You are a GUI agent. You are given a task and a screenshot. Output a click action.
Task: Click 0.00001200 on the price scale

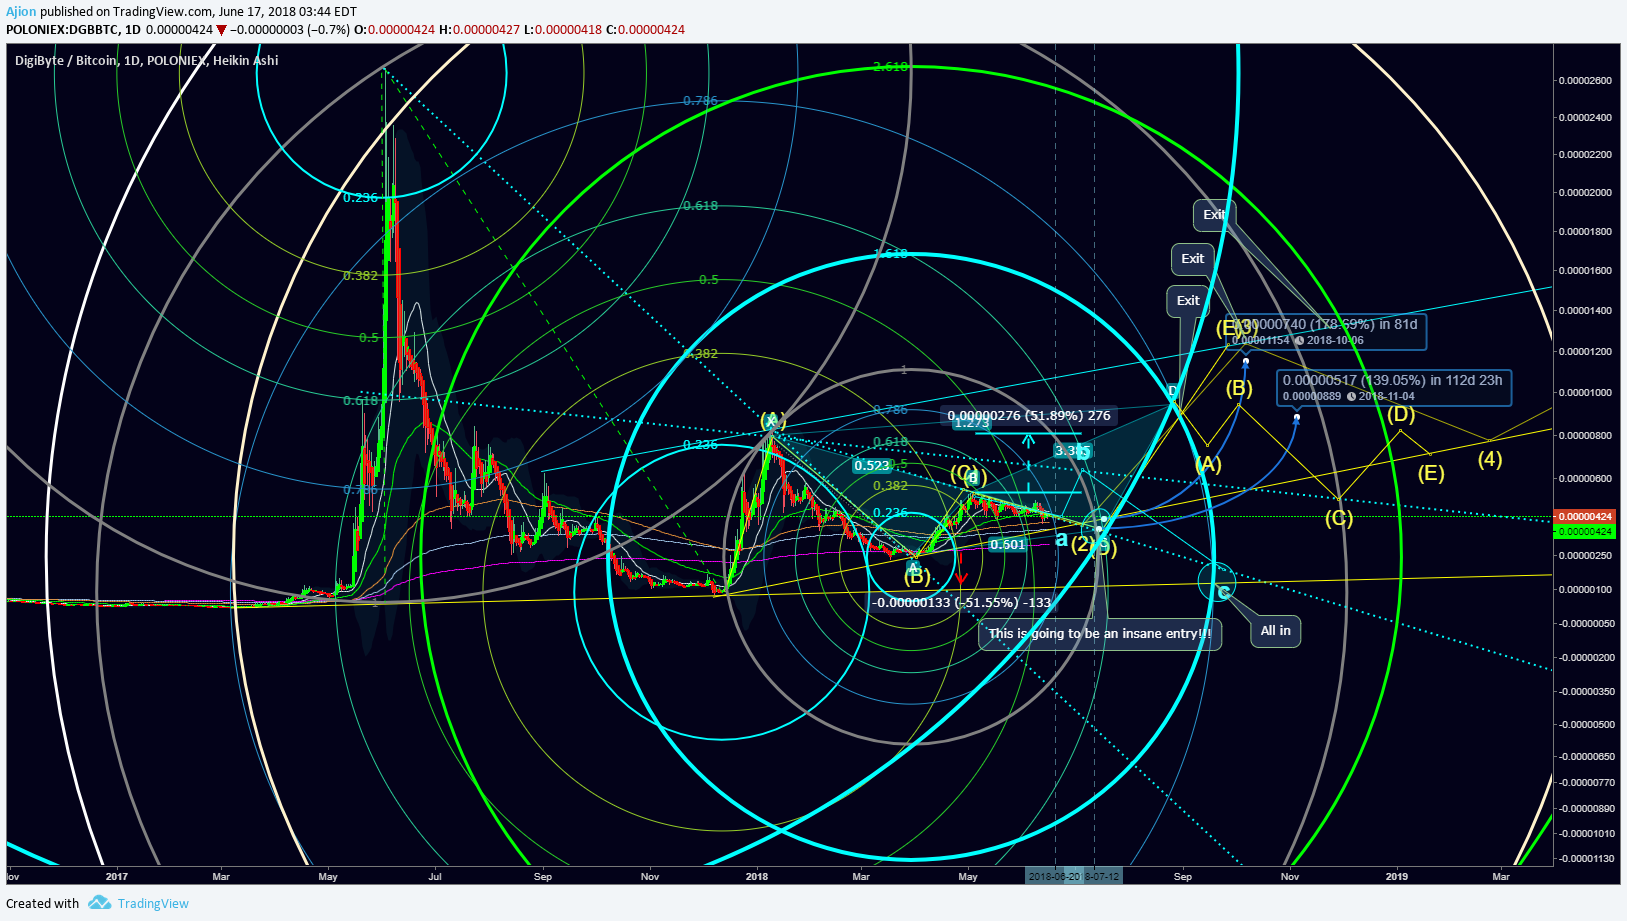click(1585, 352)
